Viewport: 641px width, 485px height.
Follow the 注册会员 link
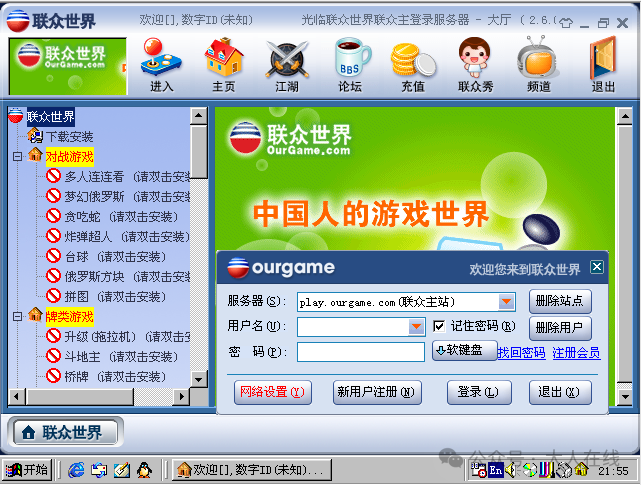pos(576,353)
